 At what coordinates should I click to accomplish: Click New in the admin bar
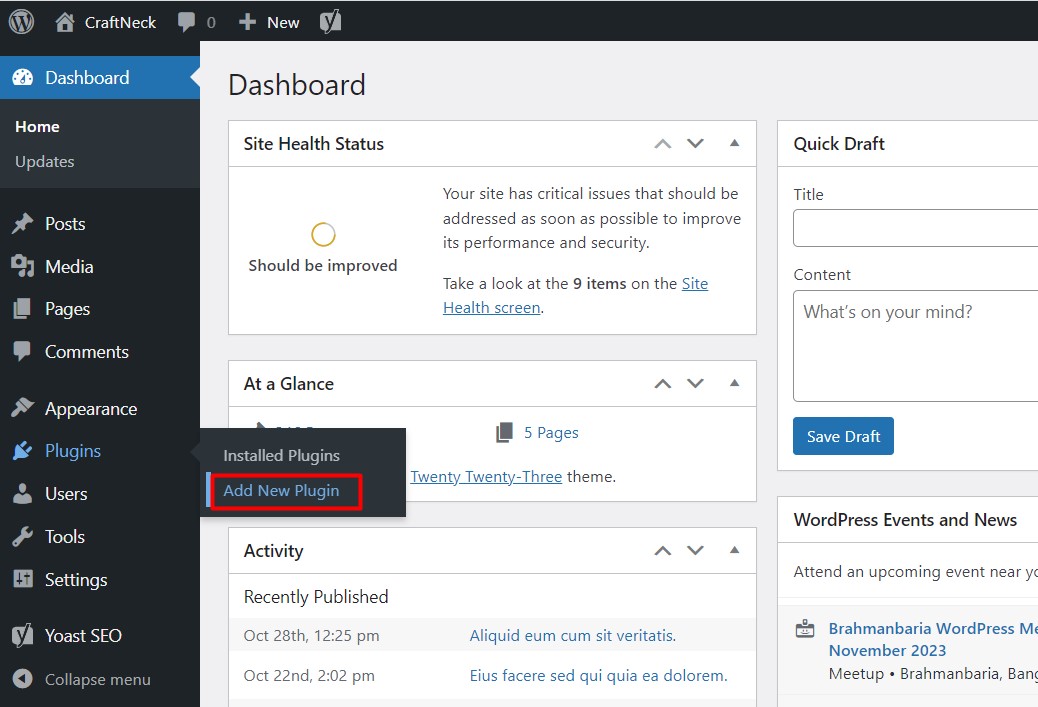pos(283,23)
